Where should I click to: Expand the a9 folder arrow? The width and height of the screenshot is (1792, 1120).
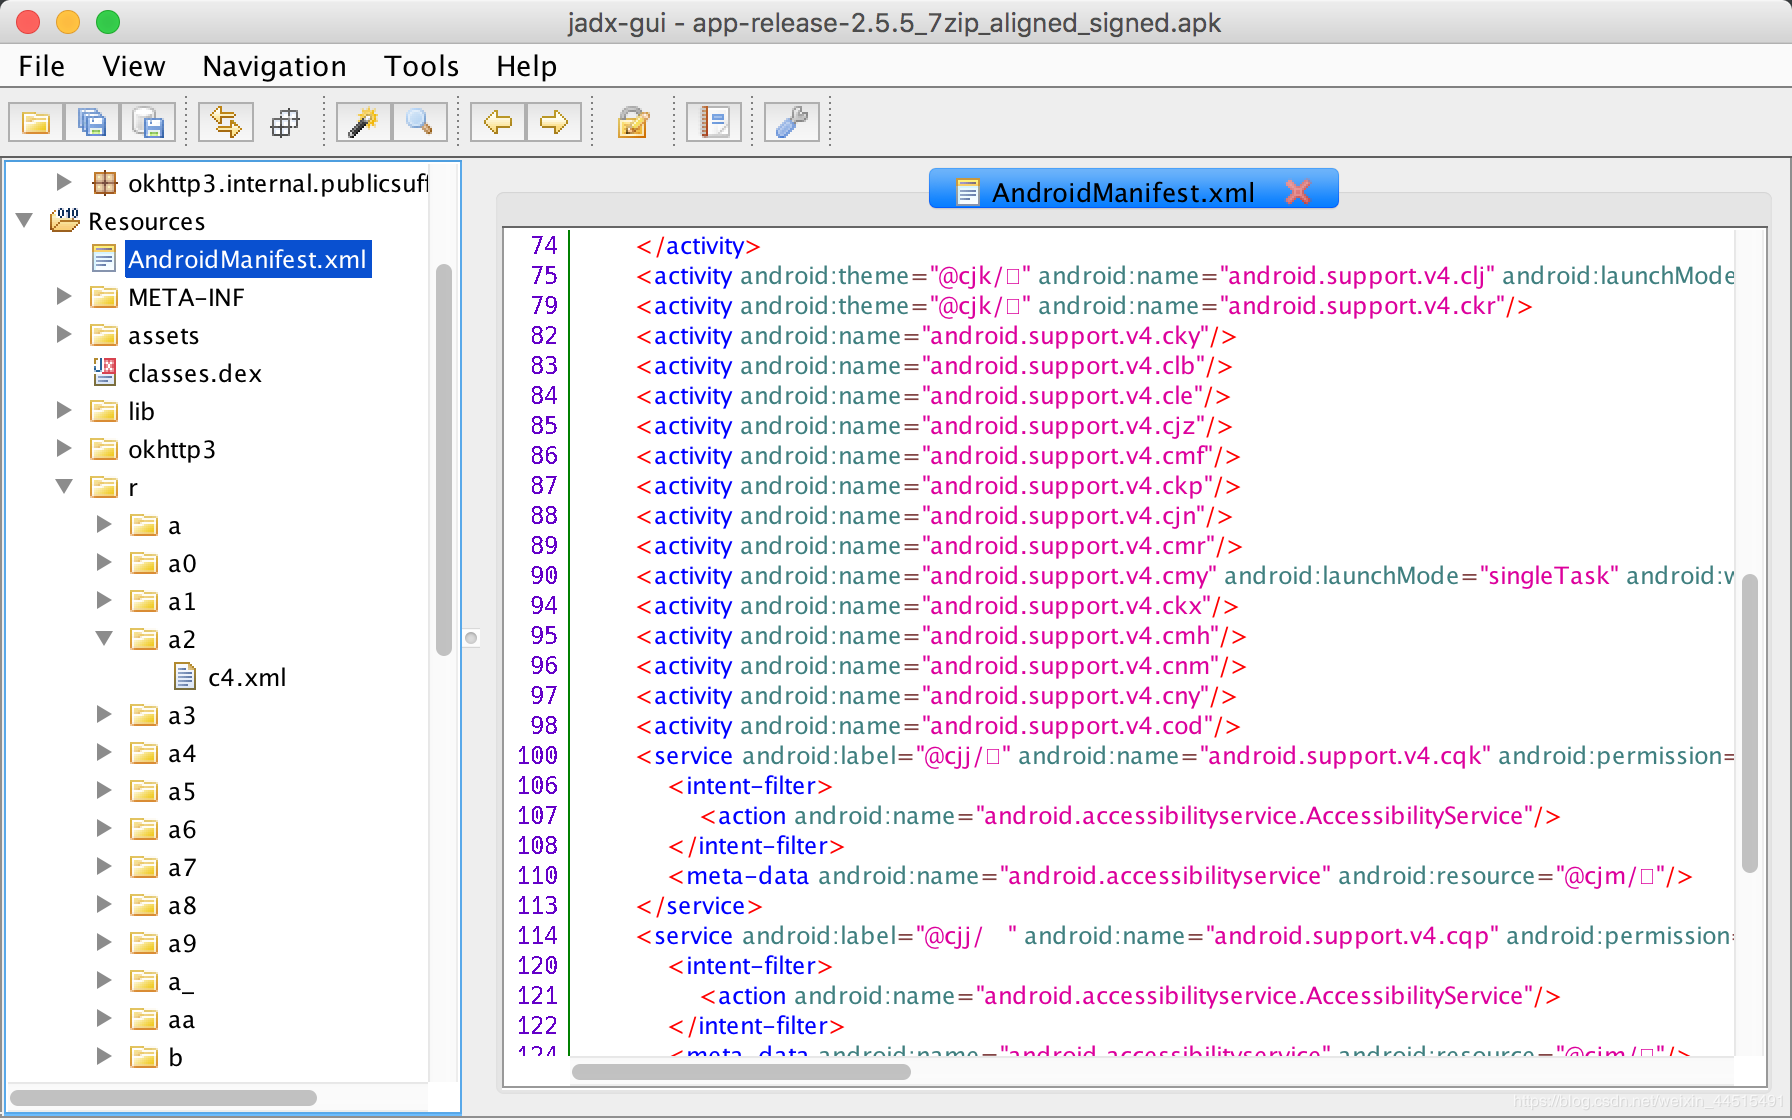click(104, 942)
